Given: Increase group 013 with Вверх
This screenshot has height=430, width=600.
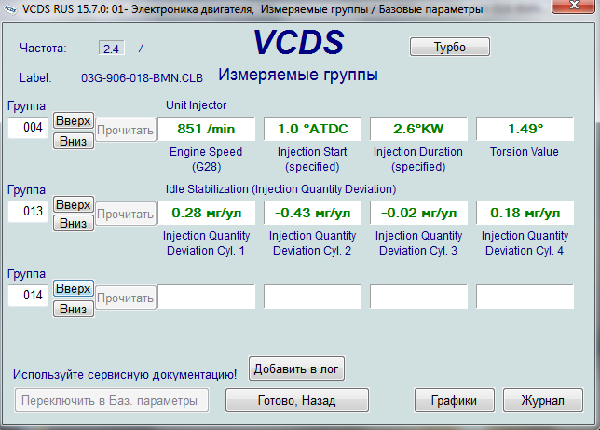Looking at the screenshot, I should pyautogui.click(x=73, y=204).
